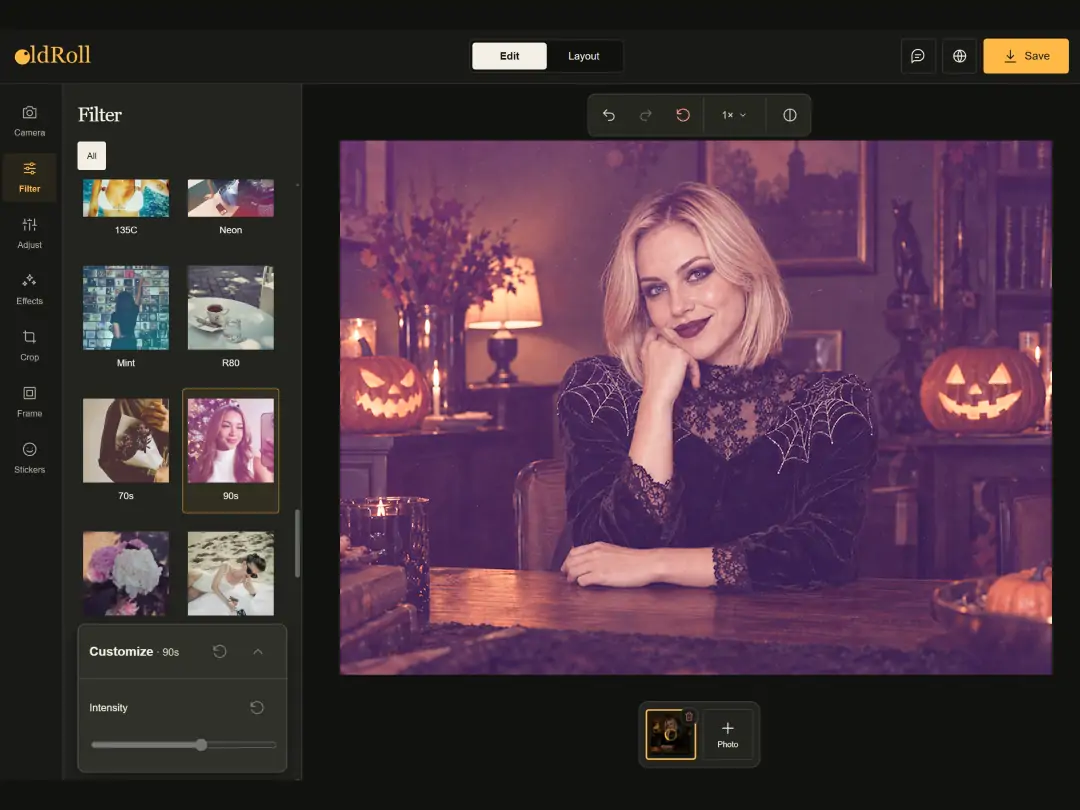Open the Camera panel in sidebar
Screen dimensions: 1080x810
[x=30, y=121]
